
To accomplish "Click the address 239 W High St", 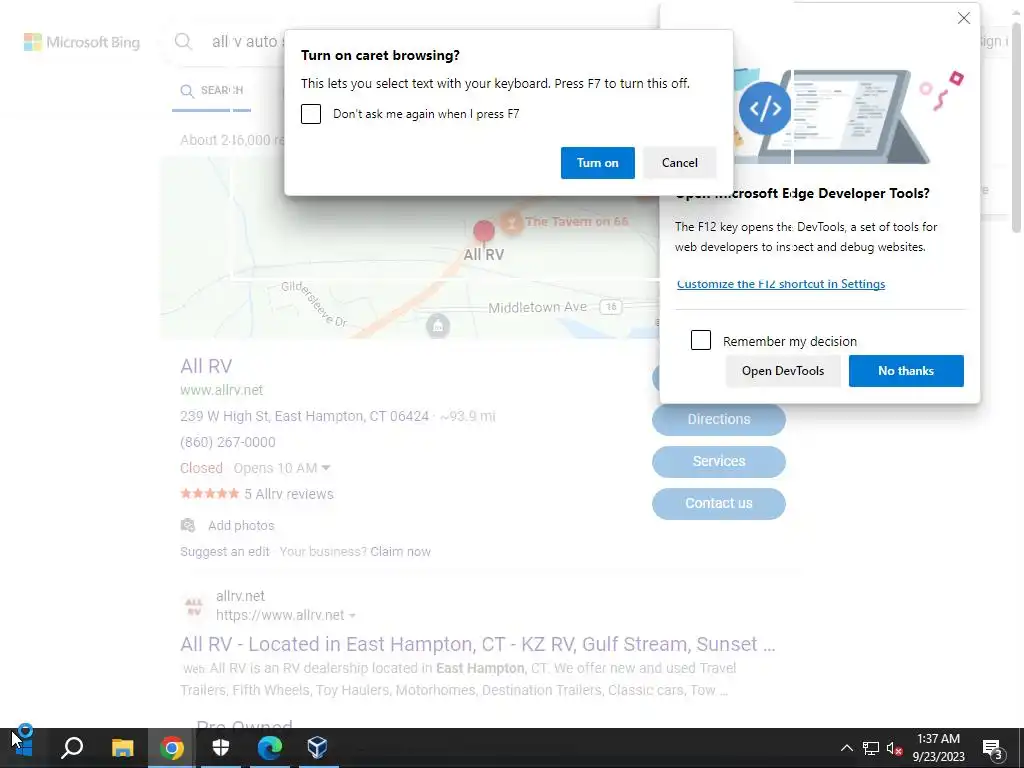I will tap(304, 416).
